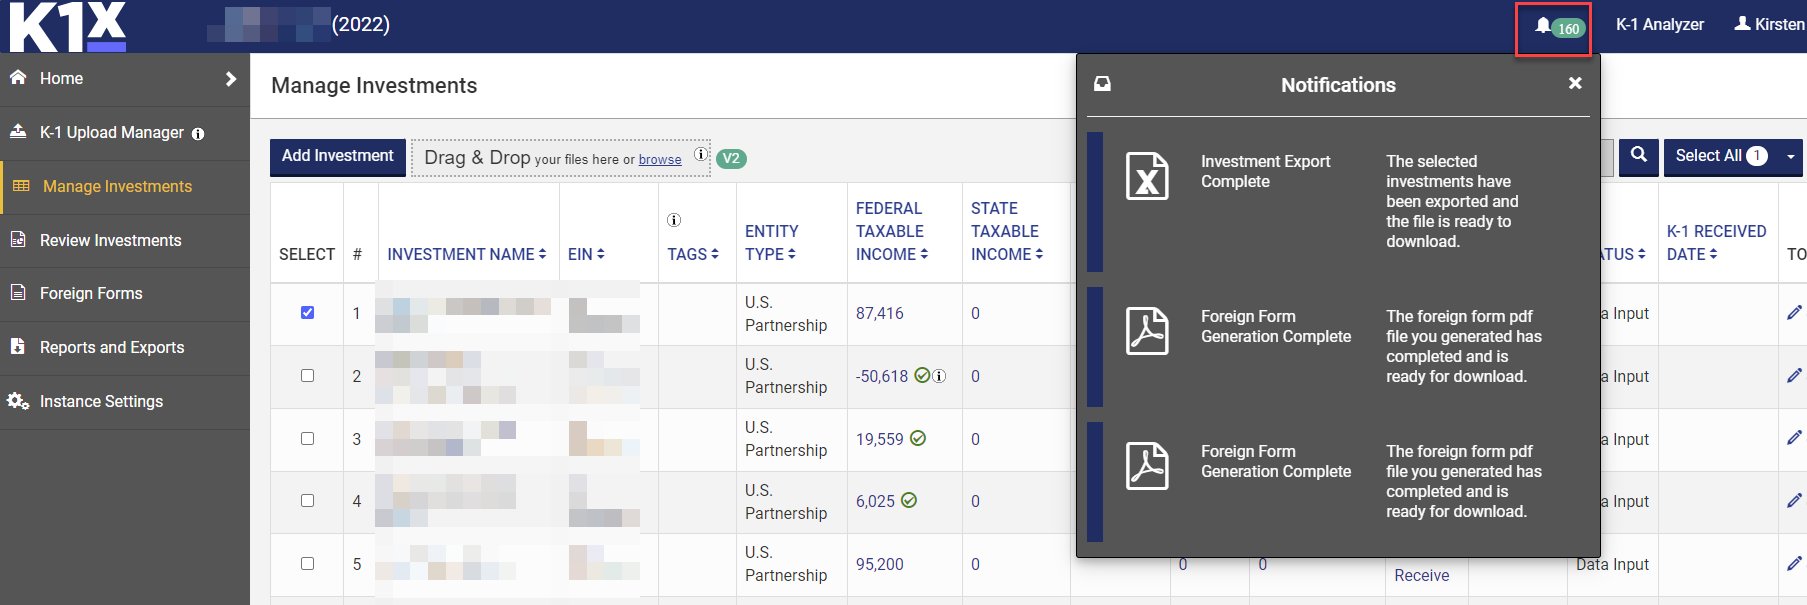Image resolution: width=1807 pixels, height=605 pixels.
Task: Click the info icon beside K-1 Upload Manager
Action: [x=198, y=134]
